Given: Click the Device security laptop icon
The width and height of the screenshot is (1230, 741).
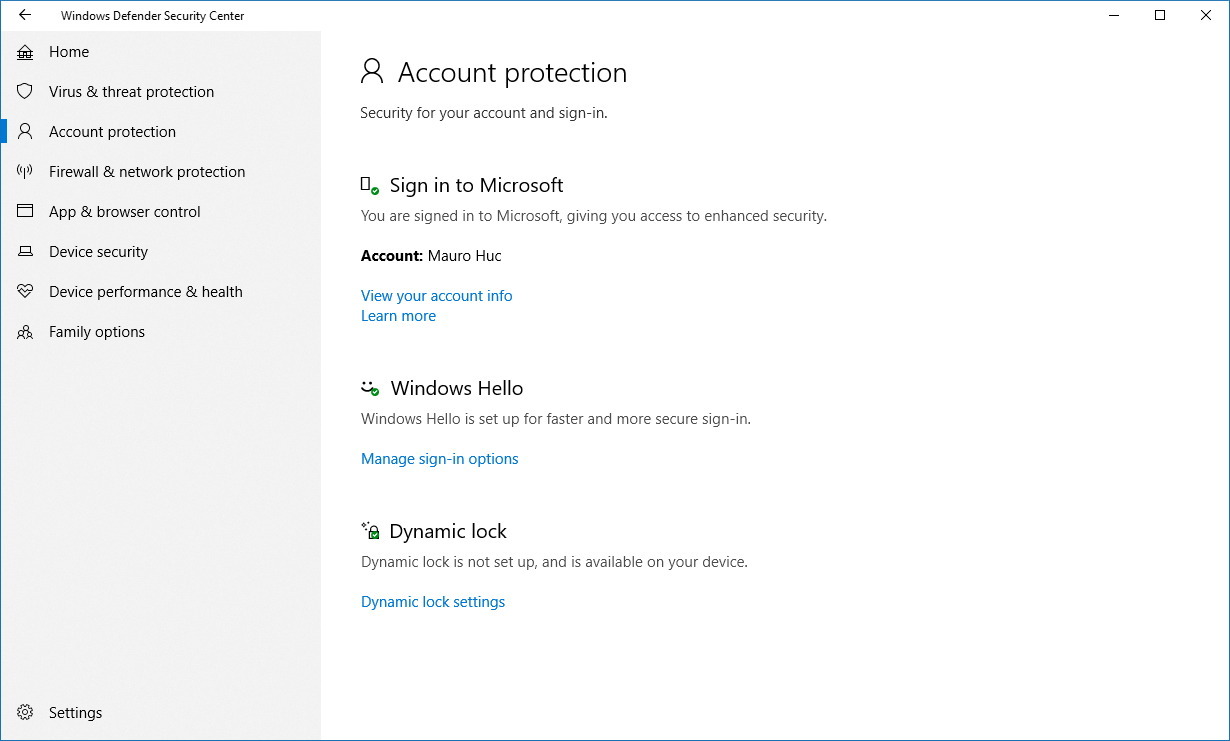Looking at the screenshot, I should pos(25,252).
